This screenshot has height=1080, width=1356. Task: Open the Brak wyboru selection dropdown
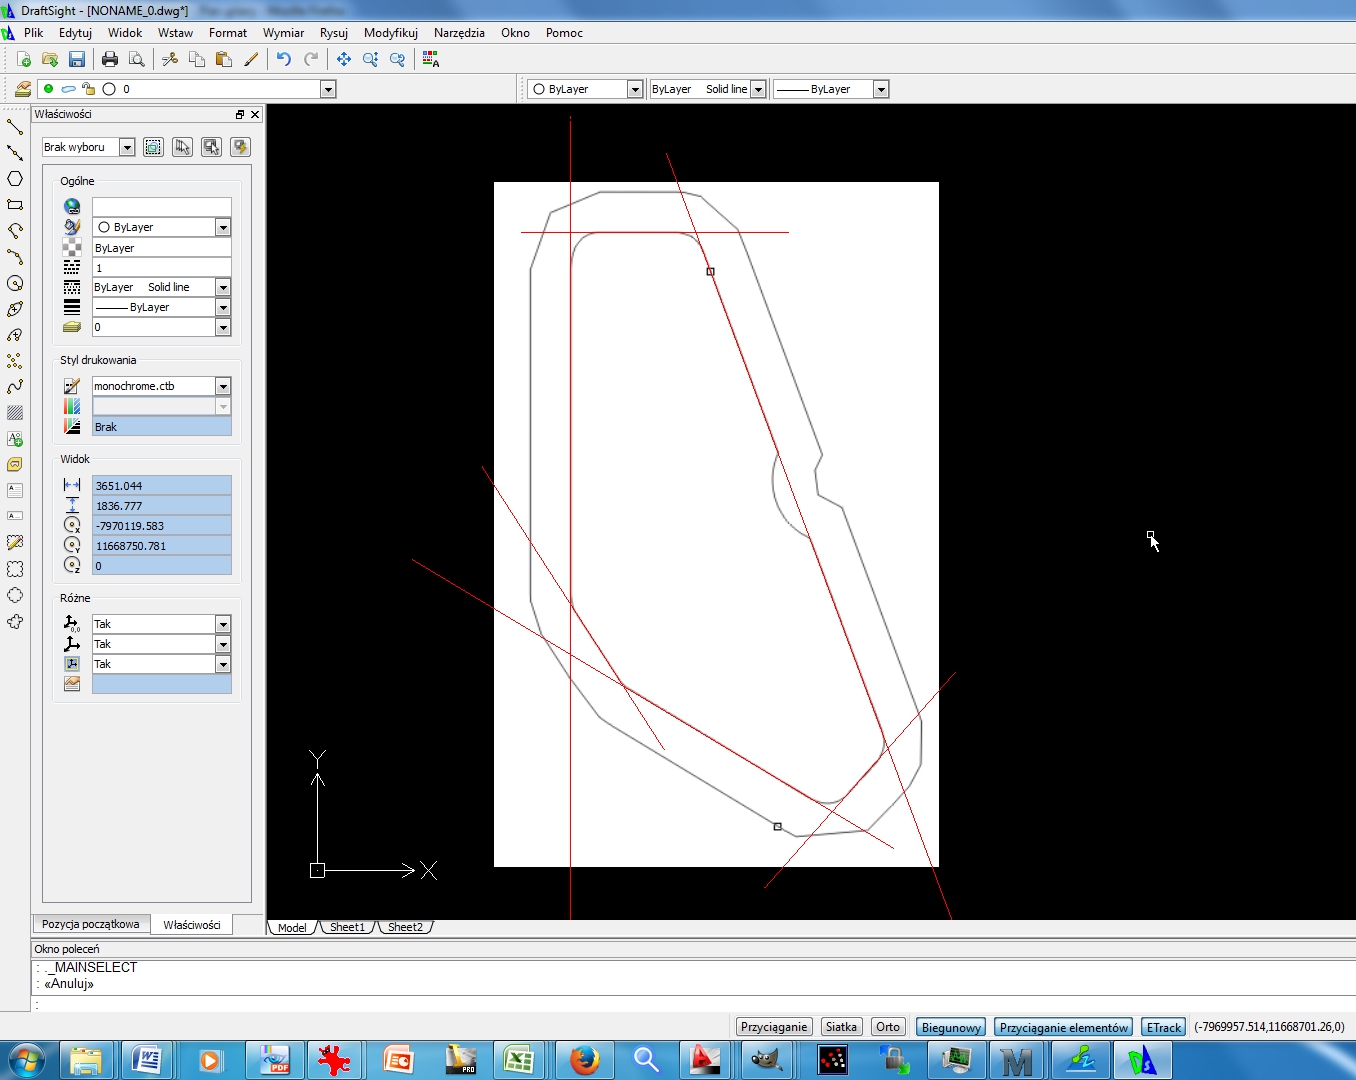(x=127, y=147)
